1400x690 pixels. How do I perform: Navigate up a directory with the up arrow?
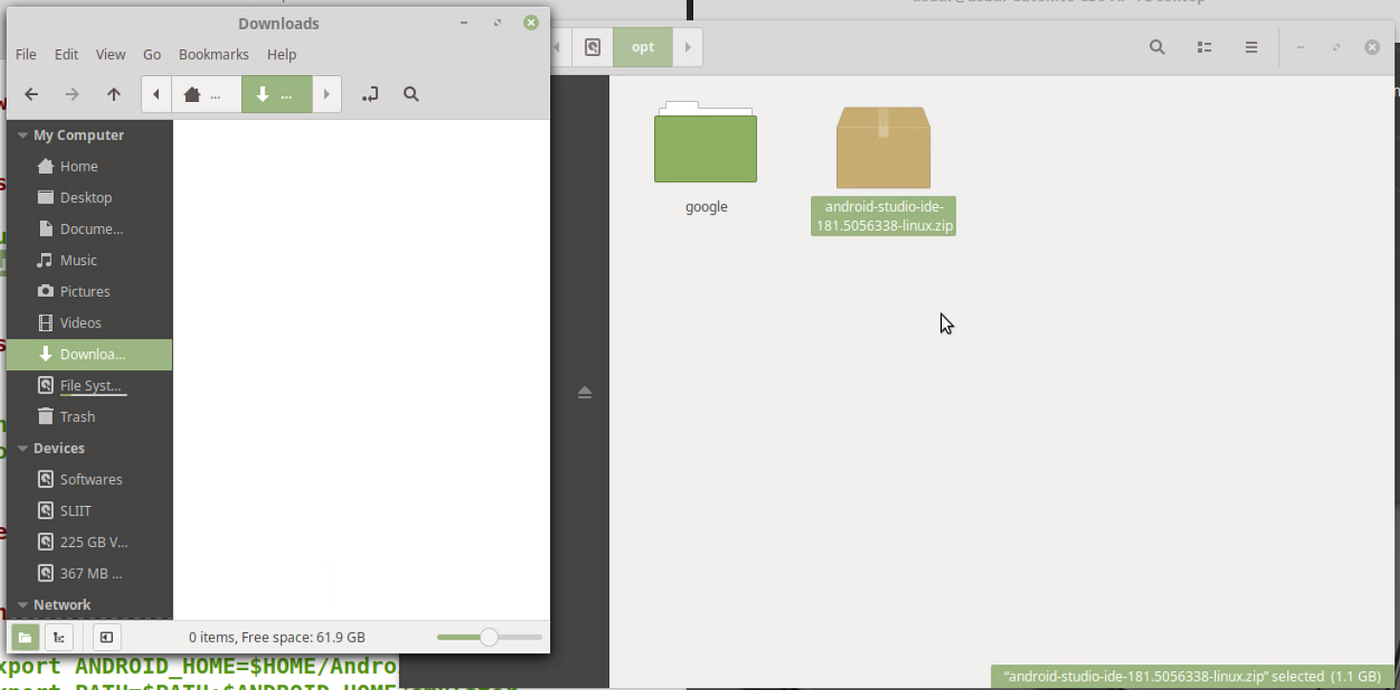click(113, 93)
